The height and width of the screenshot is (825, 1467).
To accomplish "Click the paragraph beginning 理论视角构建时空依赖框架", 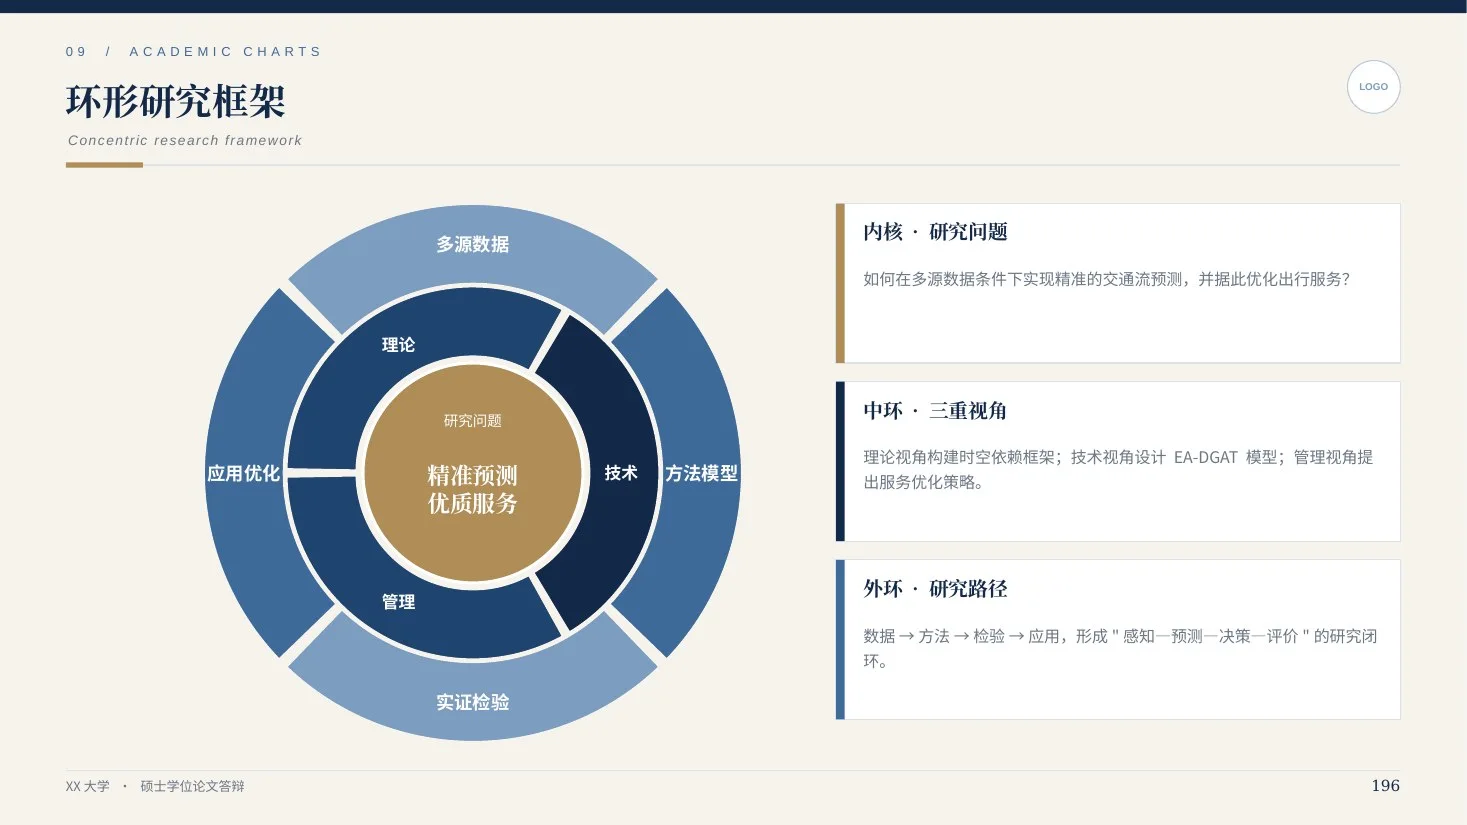I will [x=1118, y=469].
